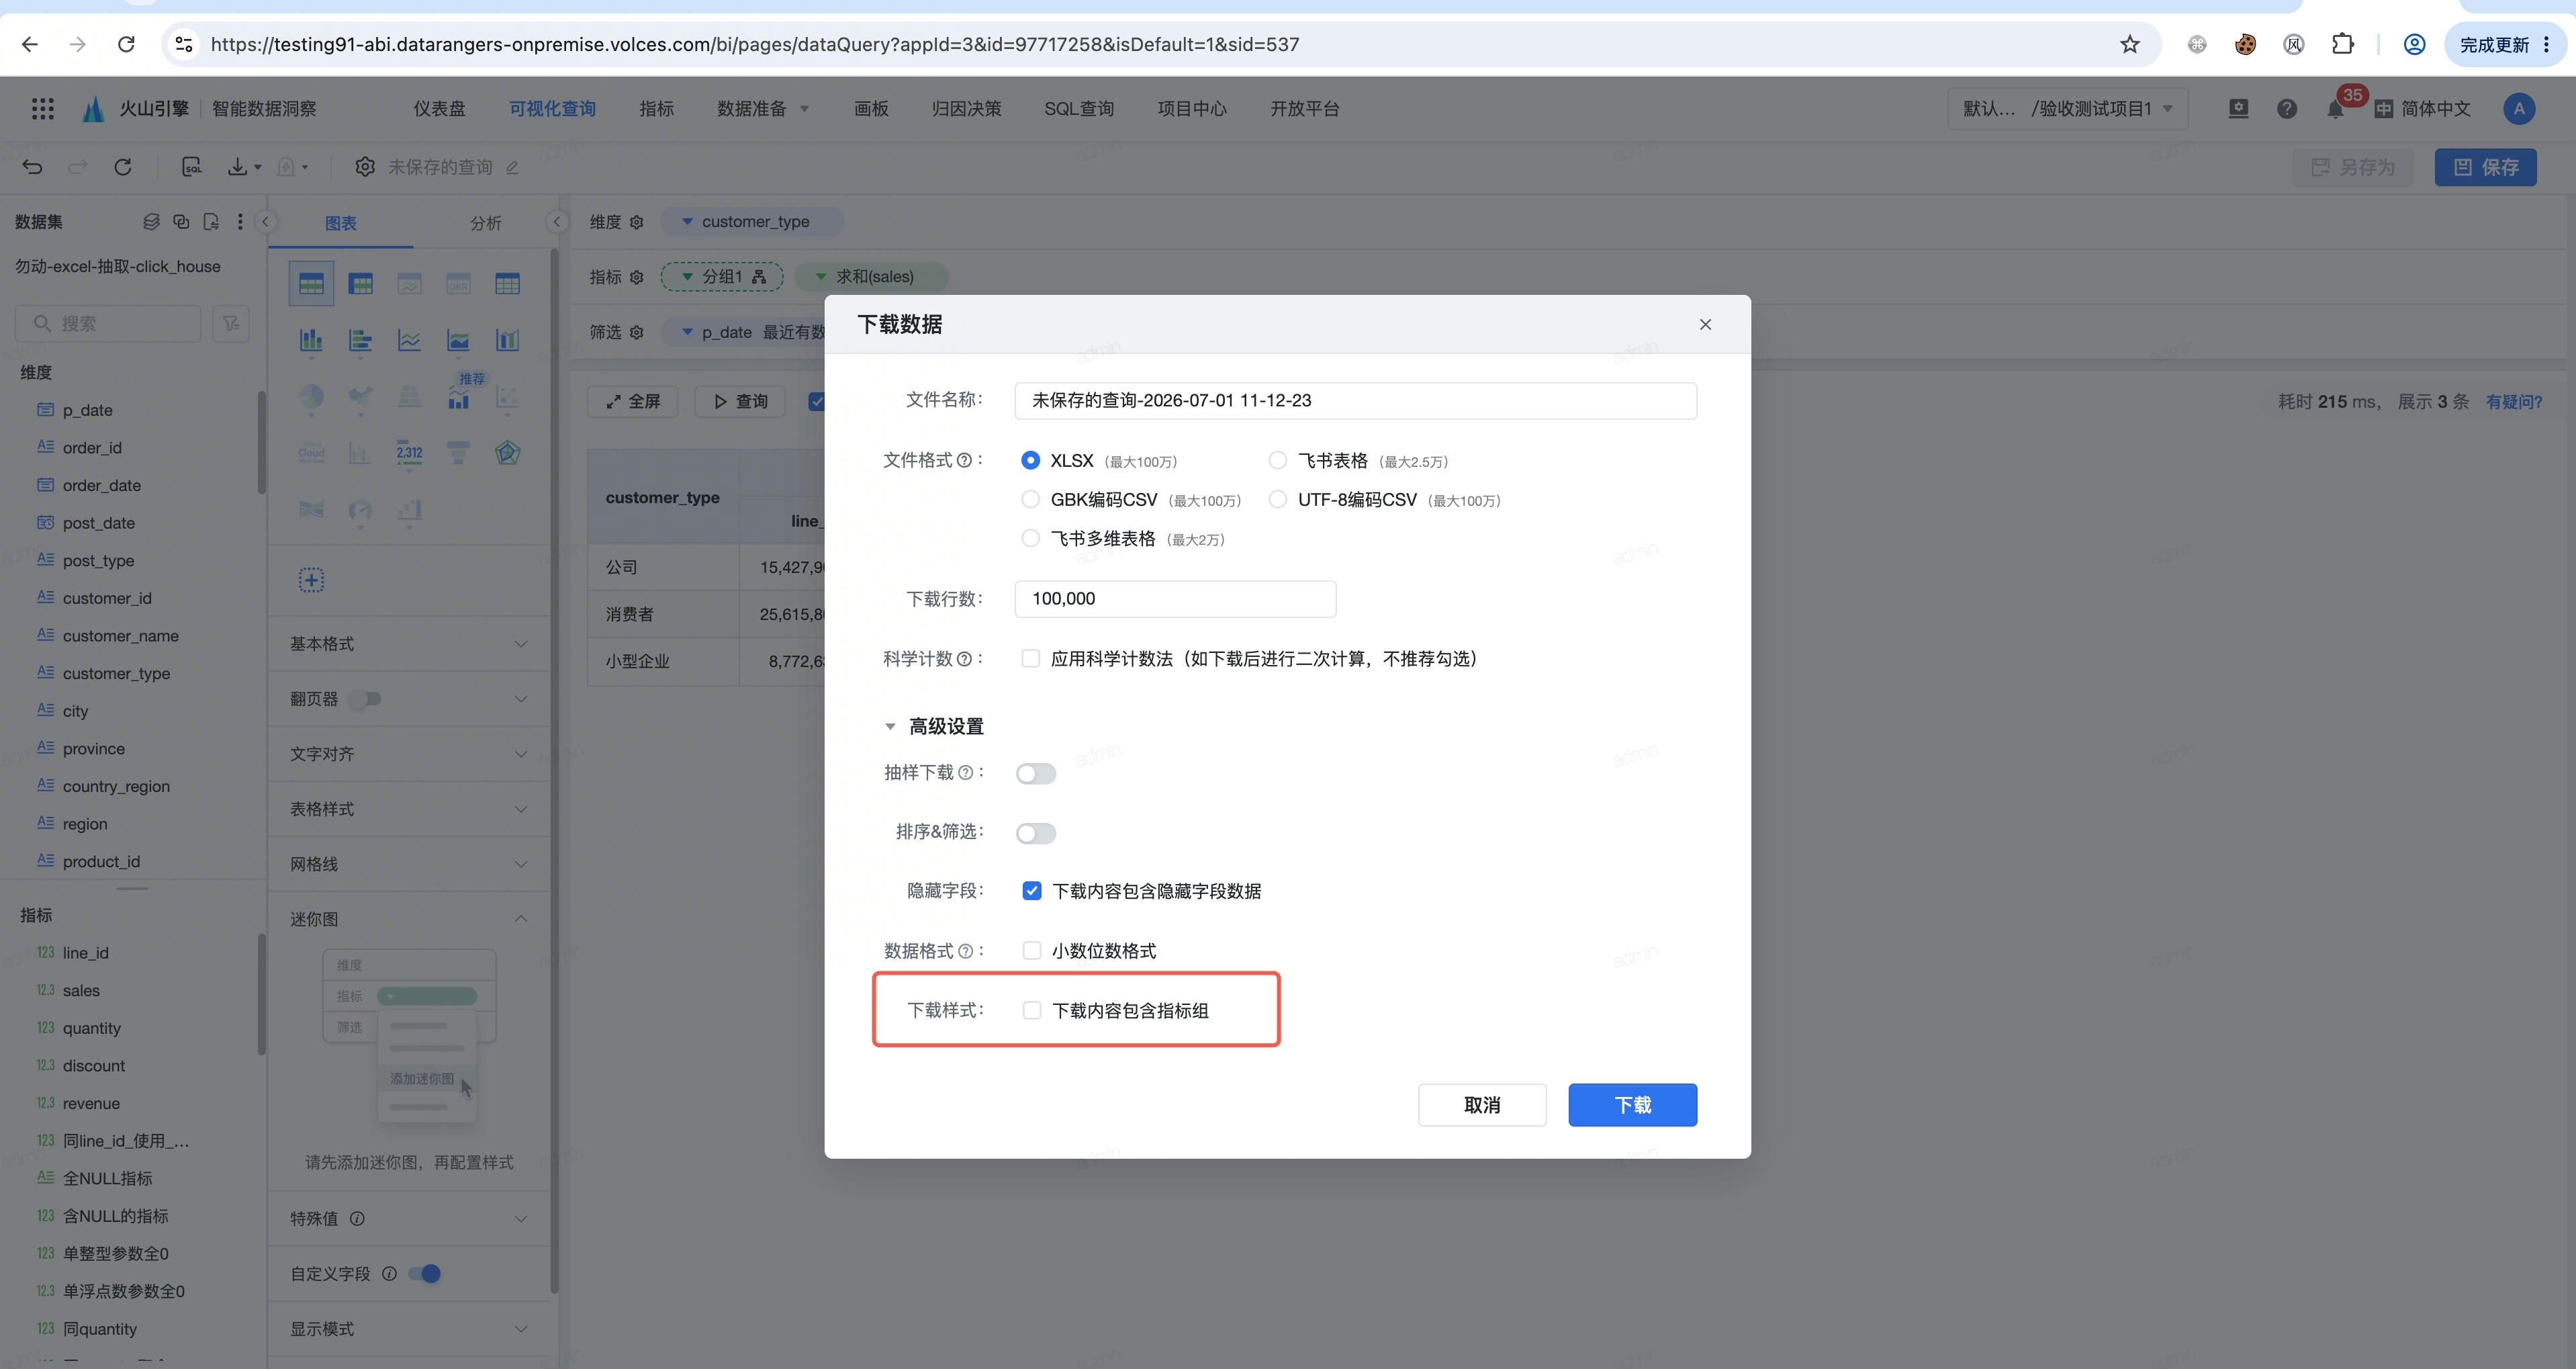Viewport: 2576px width, 1369px height.
Task: Open the app grid launcher icon
Action: [42, 108]
